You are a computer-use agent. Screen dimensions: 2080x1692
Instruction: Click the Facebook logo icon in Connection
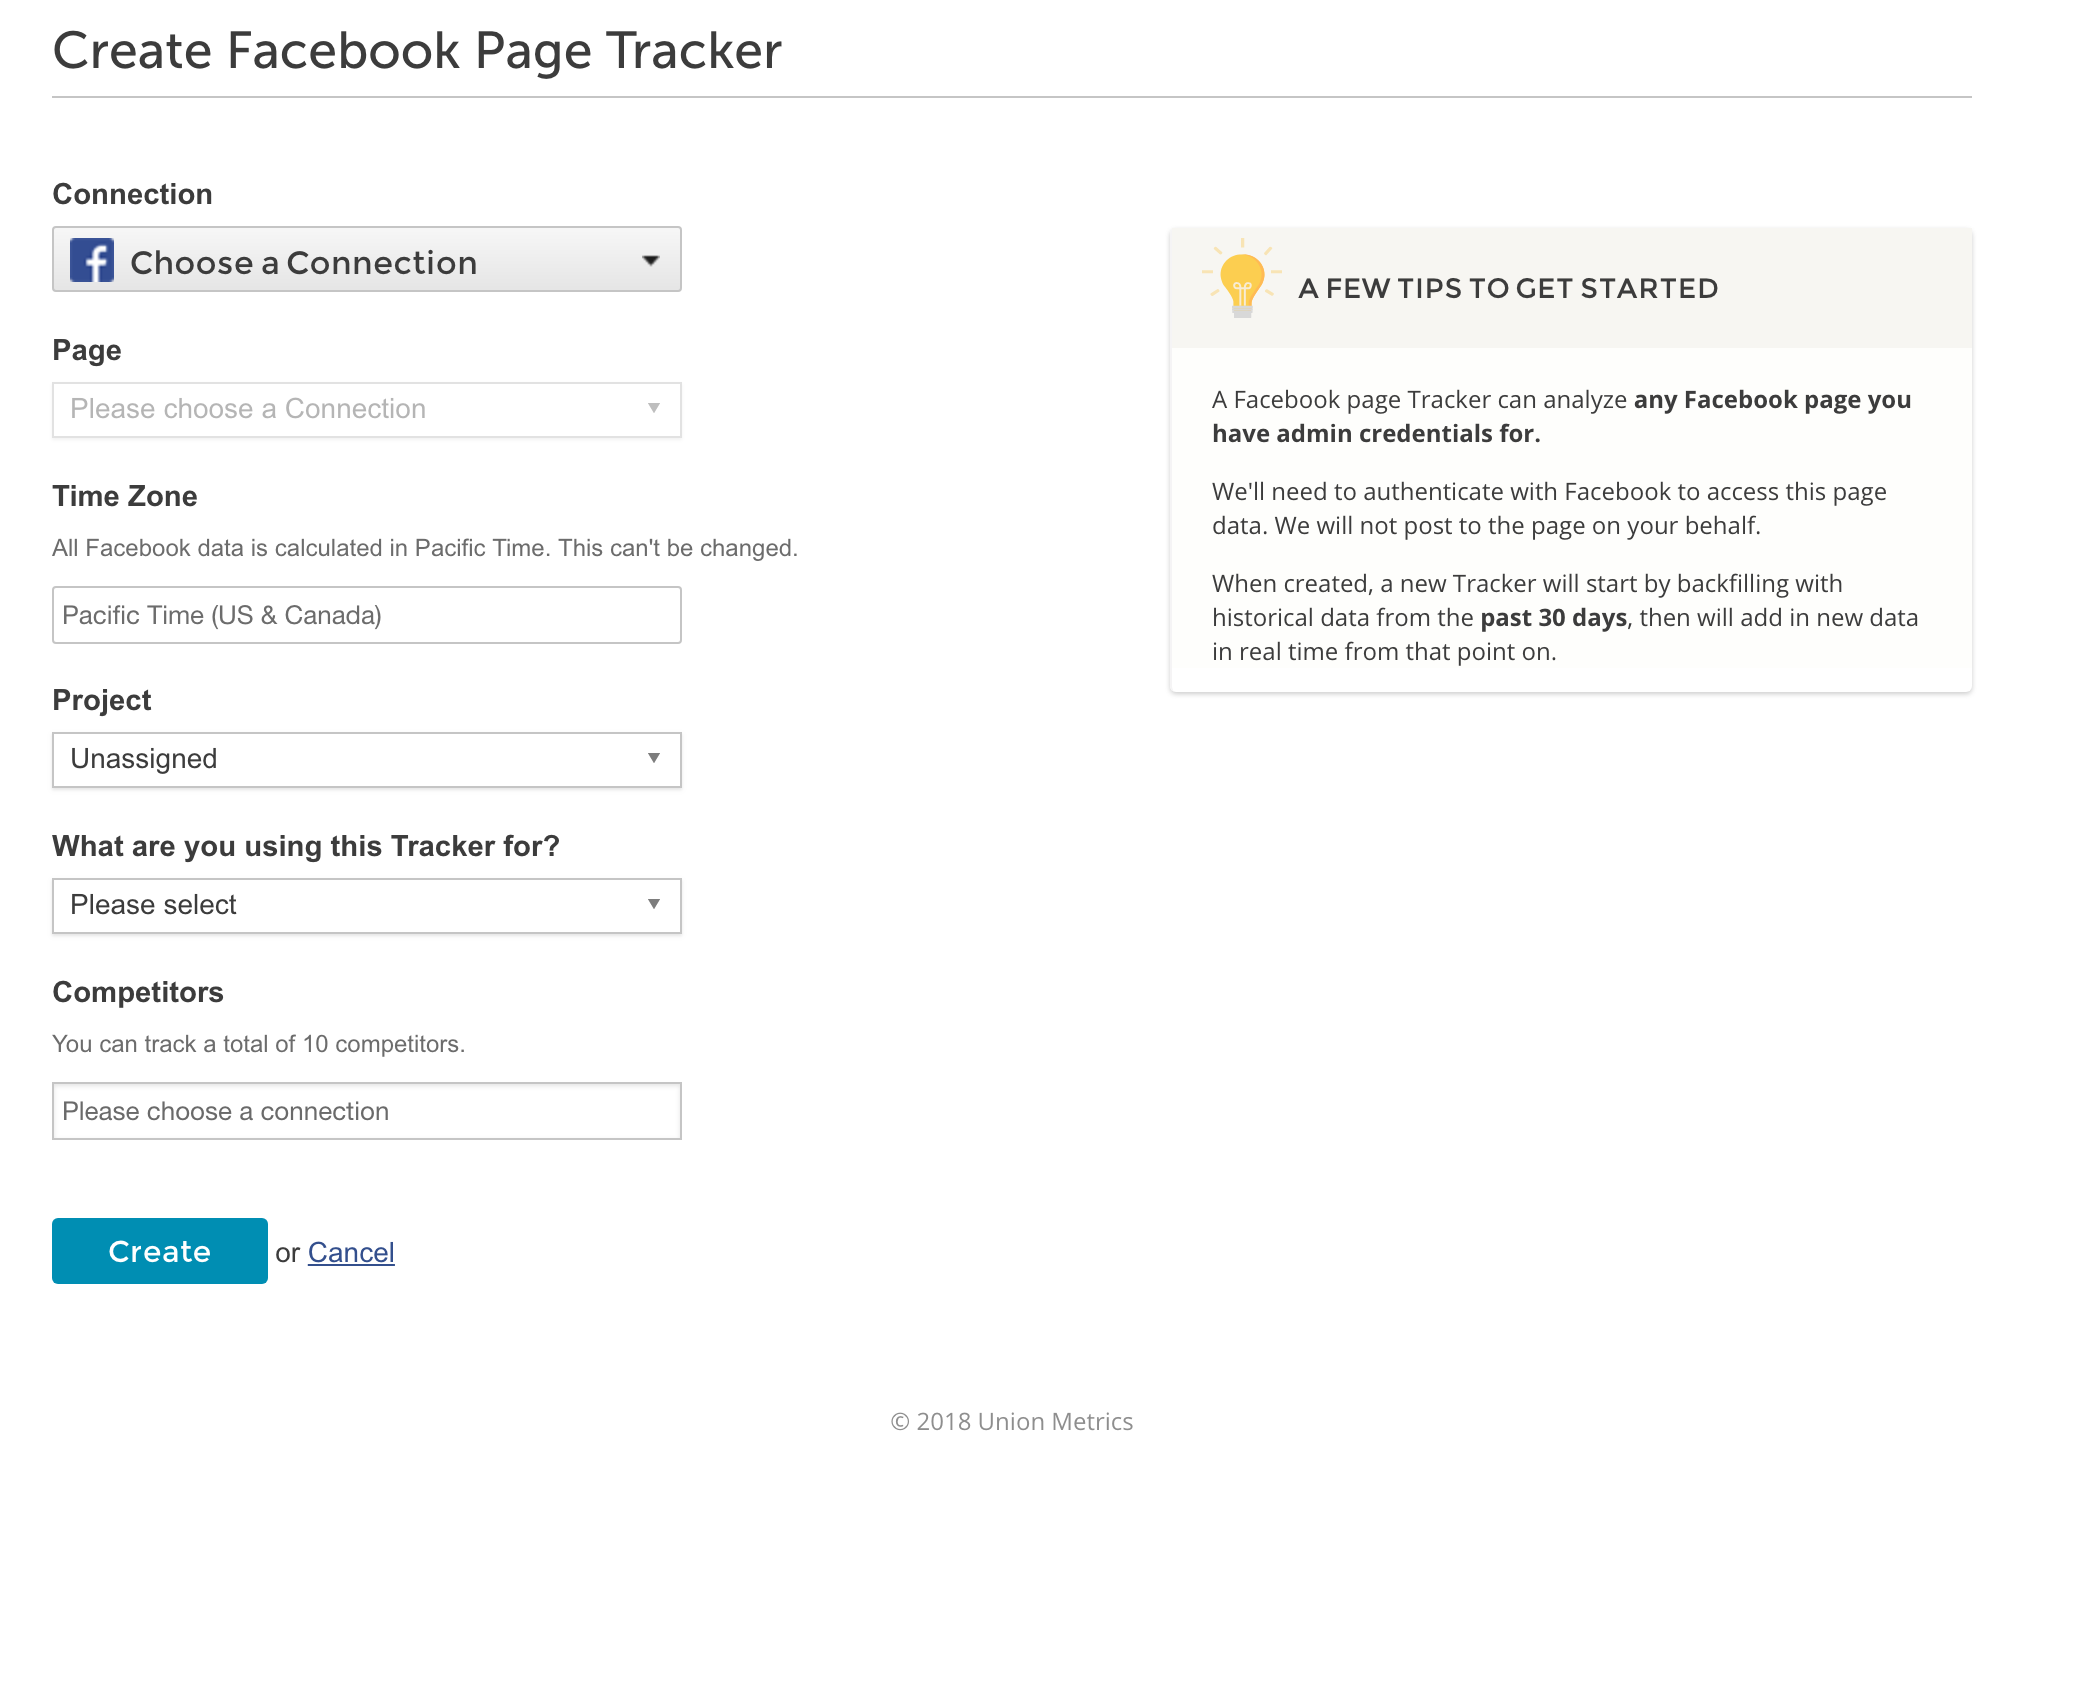pyautogui.click(x=92, y=261)
